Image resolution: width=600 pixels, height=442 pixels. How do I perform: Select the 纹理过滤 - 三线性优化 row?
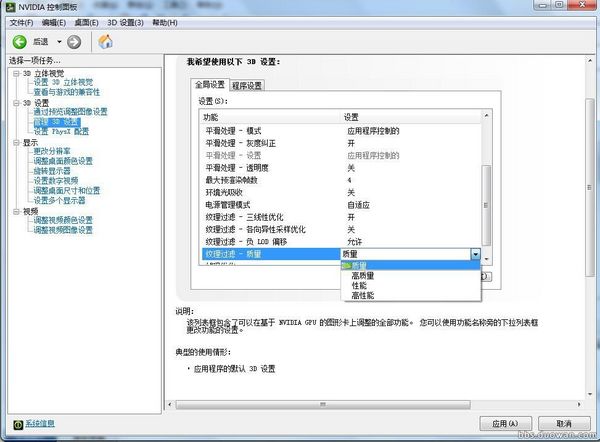(341, 217)
